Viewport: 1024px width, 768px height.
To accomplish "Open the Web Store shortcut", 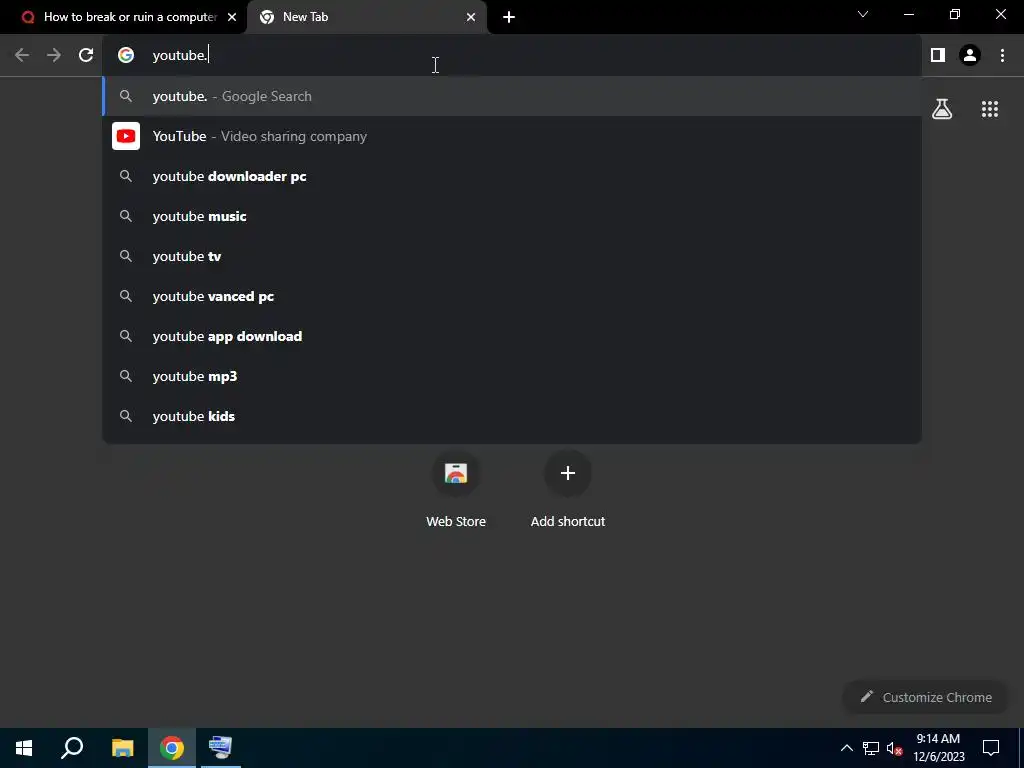I will [456, 490].
